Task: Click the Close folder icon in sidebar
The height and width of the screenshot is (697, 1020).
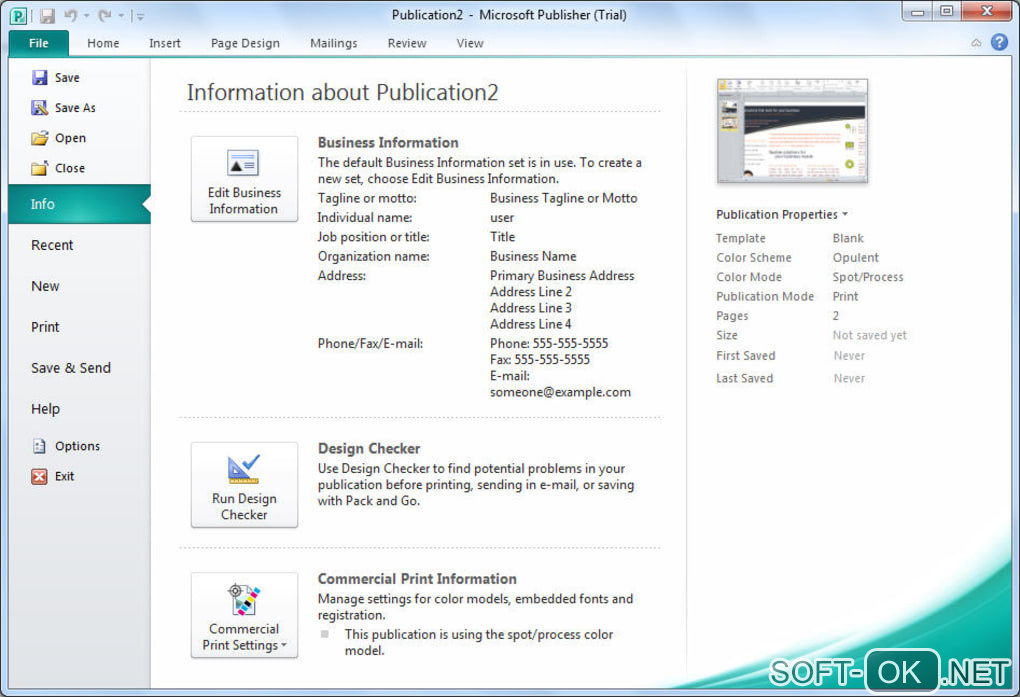Action: coord(40,168)
